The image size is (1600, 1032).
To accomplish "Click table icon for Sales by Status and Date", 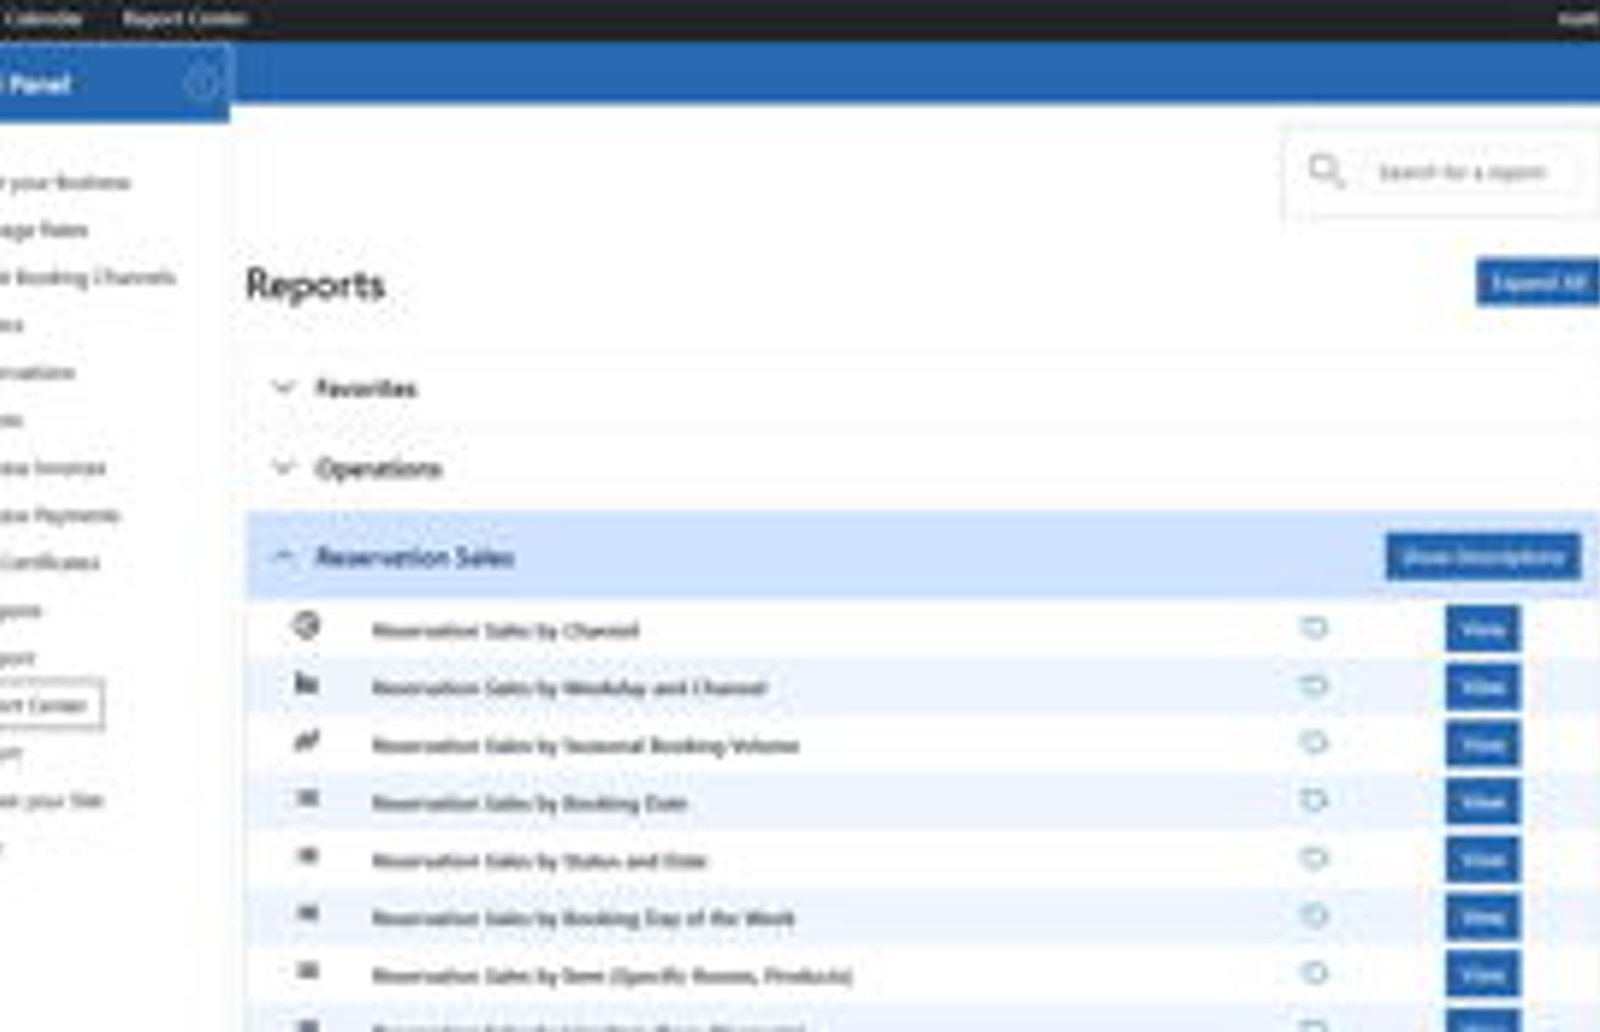I will [308, 855].
